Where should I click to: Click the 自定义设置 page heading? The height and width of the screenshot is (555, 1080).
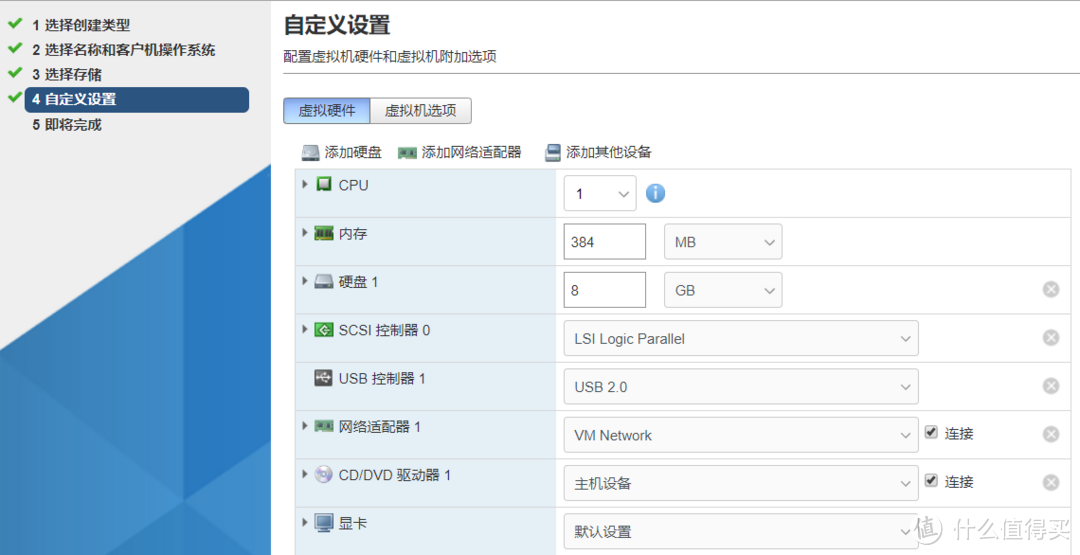(338, 25)
